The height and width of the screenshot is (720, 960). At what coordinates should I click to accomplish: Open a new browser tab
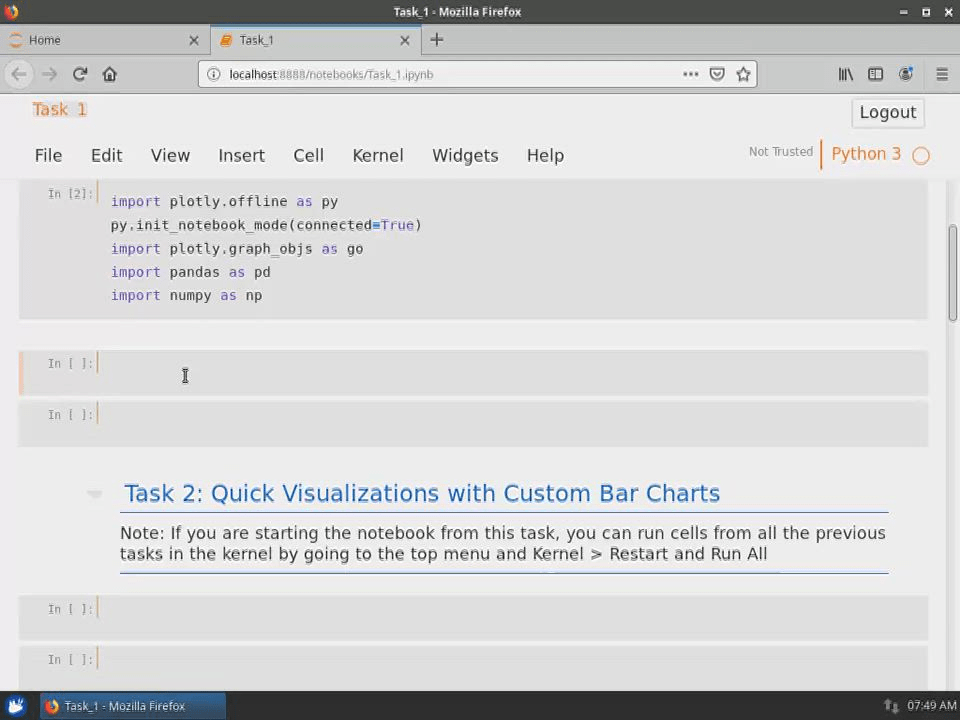[437, 40]
